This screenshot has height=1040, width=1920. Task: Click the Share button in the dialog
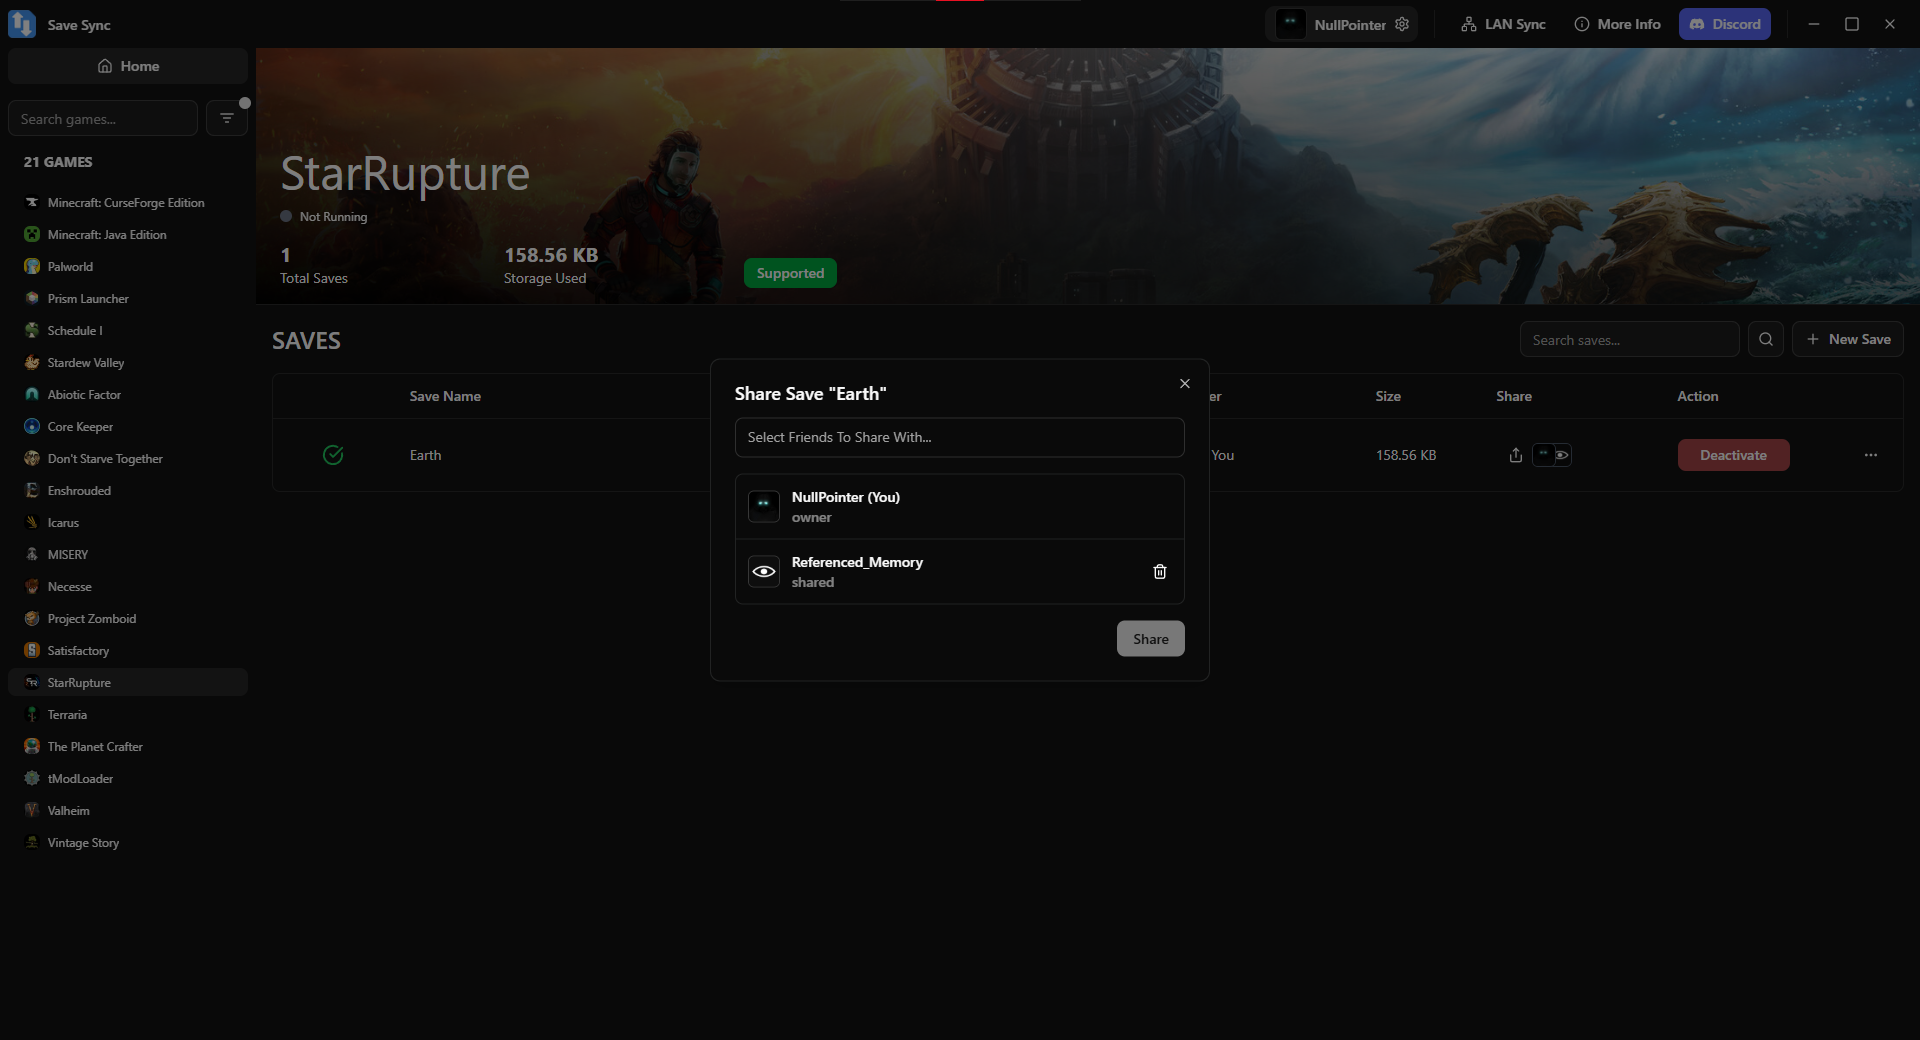point(1151,639)
